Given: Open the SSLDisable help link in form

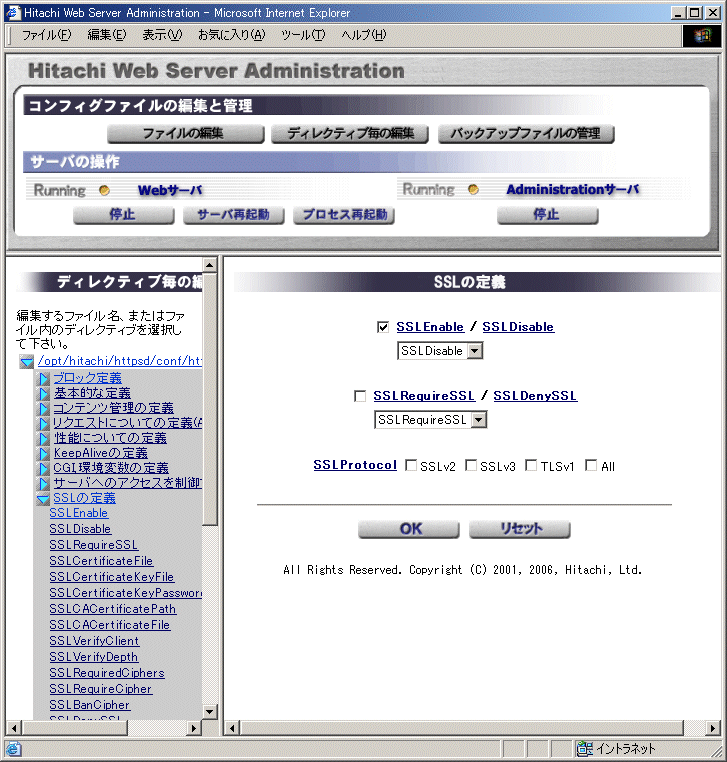Looking at the screenshot, I should (518, 327).
